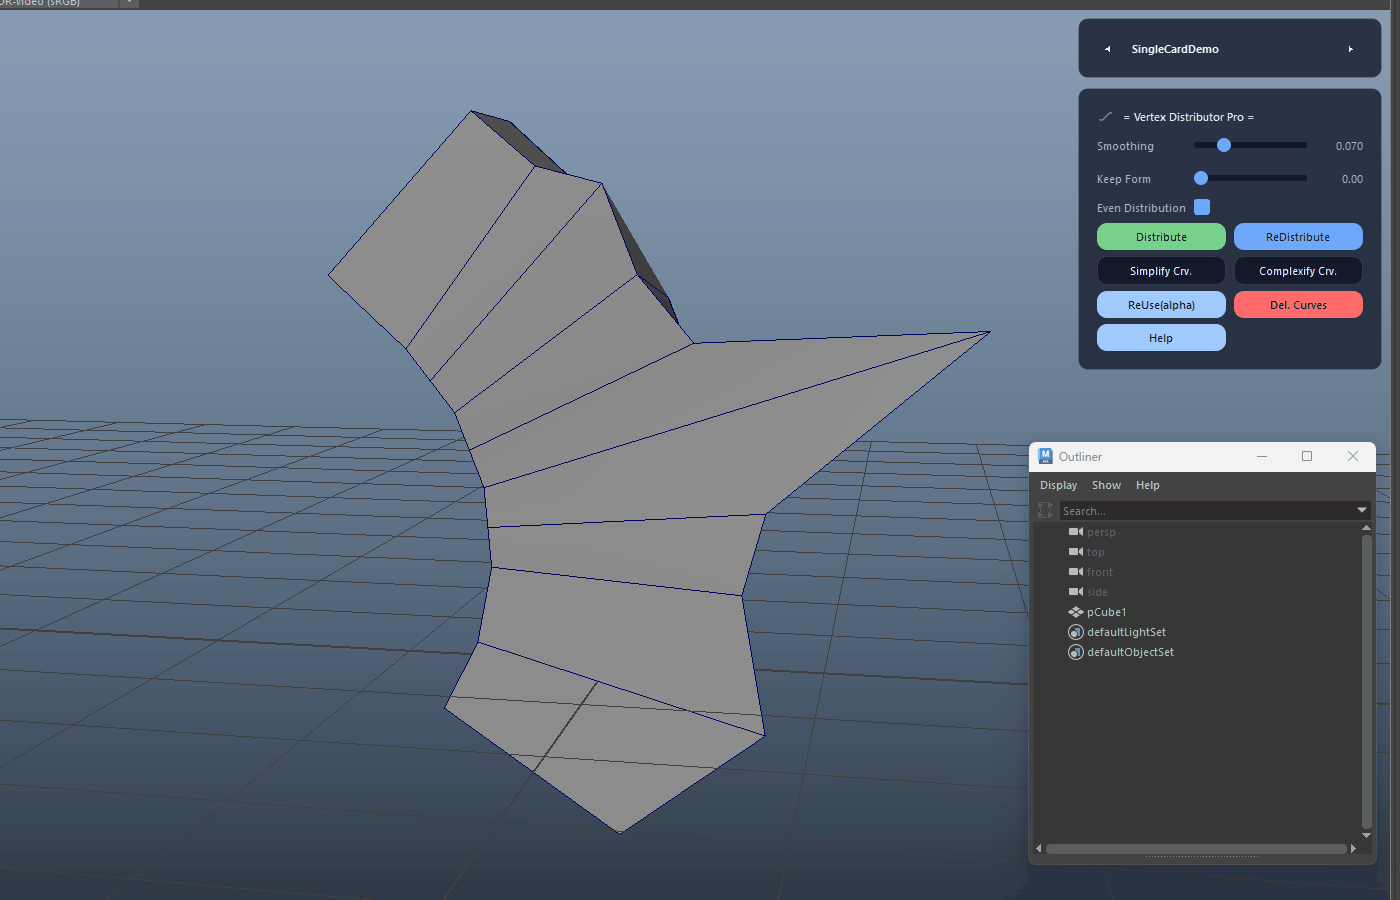Click the green Distribute button
The image size is (1400, 900).
click(x=1161, y=237)
